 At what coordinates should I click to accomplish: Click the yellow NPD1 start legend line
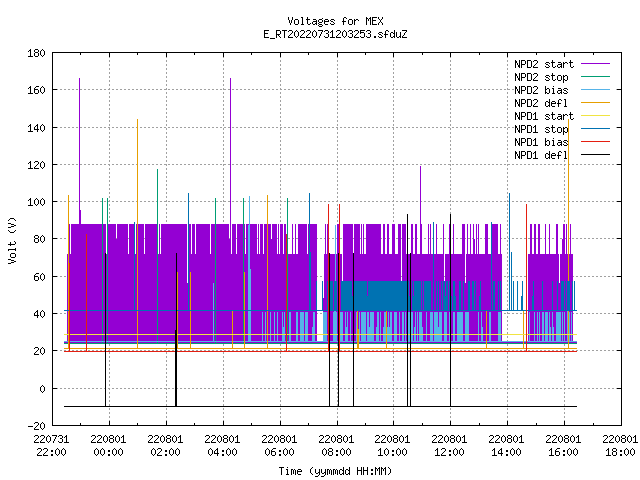pos(595,116)
